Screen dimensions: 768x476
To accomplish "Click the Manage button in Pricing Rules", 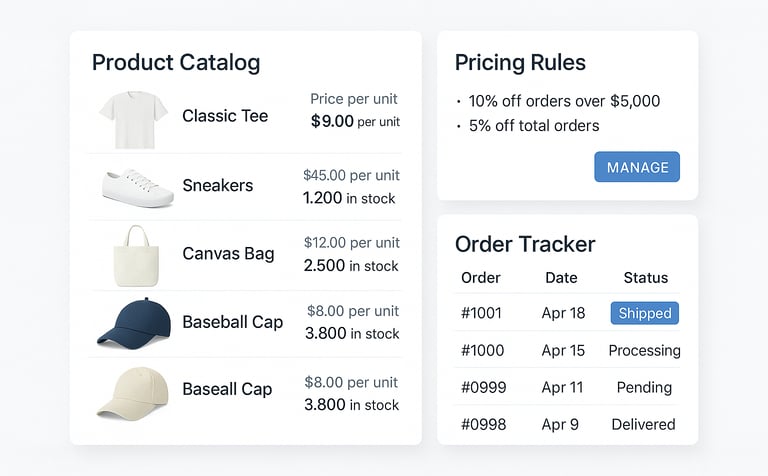I will (637, 167).
